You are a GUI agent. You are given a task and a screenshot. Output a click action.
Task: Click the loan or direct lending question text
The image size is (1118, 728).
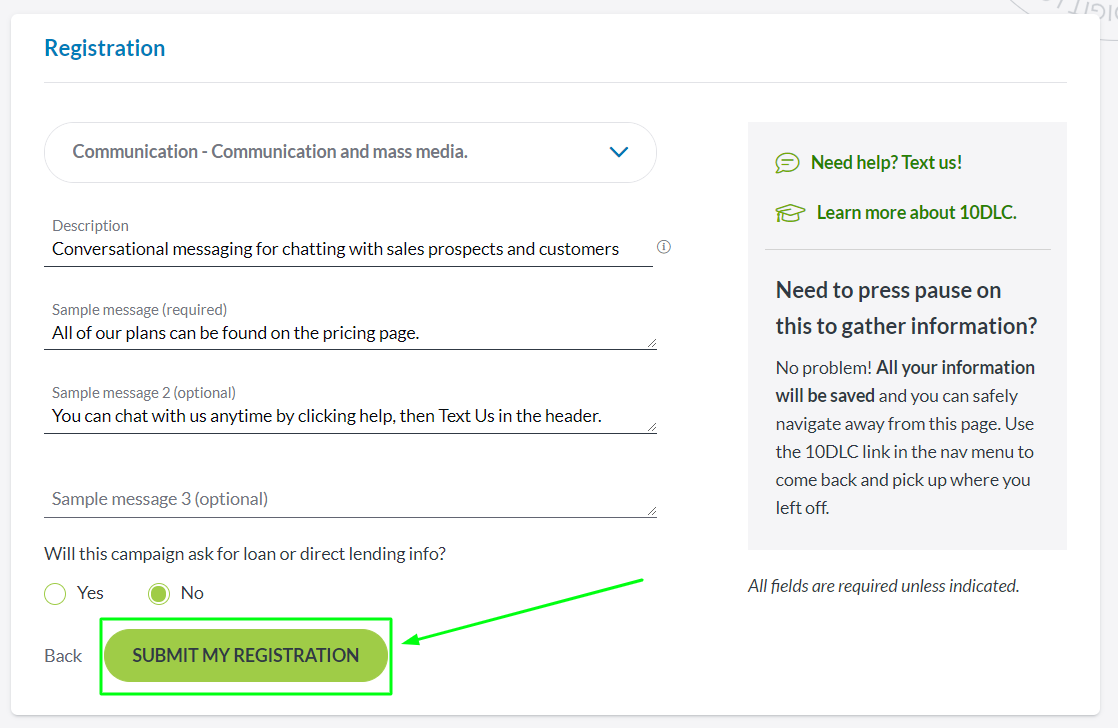pos(244,553)
